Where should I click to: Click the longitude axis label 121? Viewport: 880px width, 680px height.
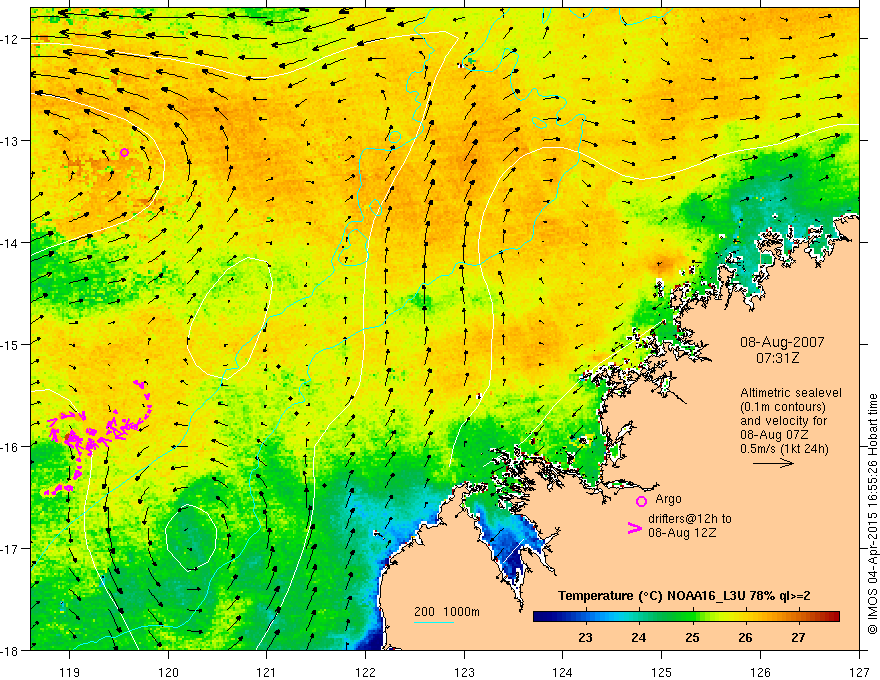[266, 672]
